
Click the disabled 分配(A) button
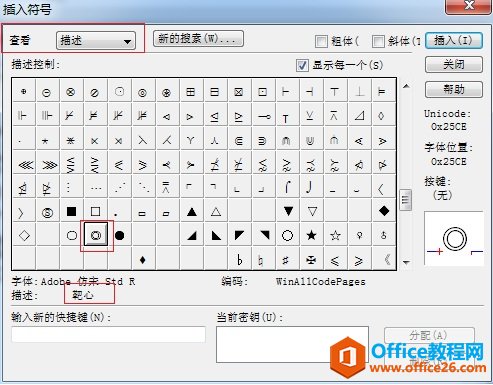[429, 335]
